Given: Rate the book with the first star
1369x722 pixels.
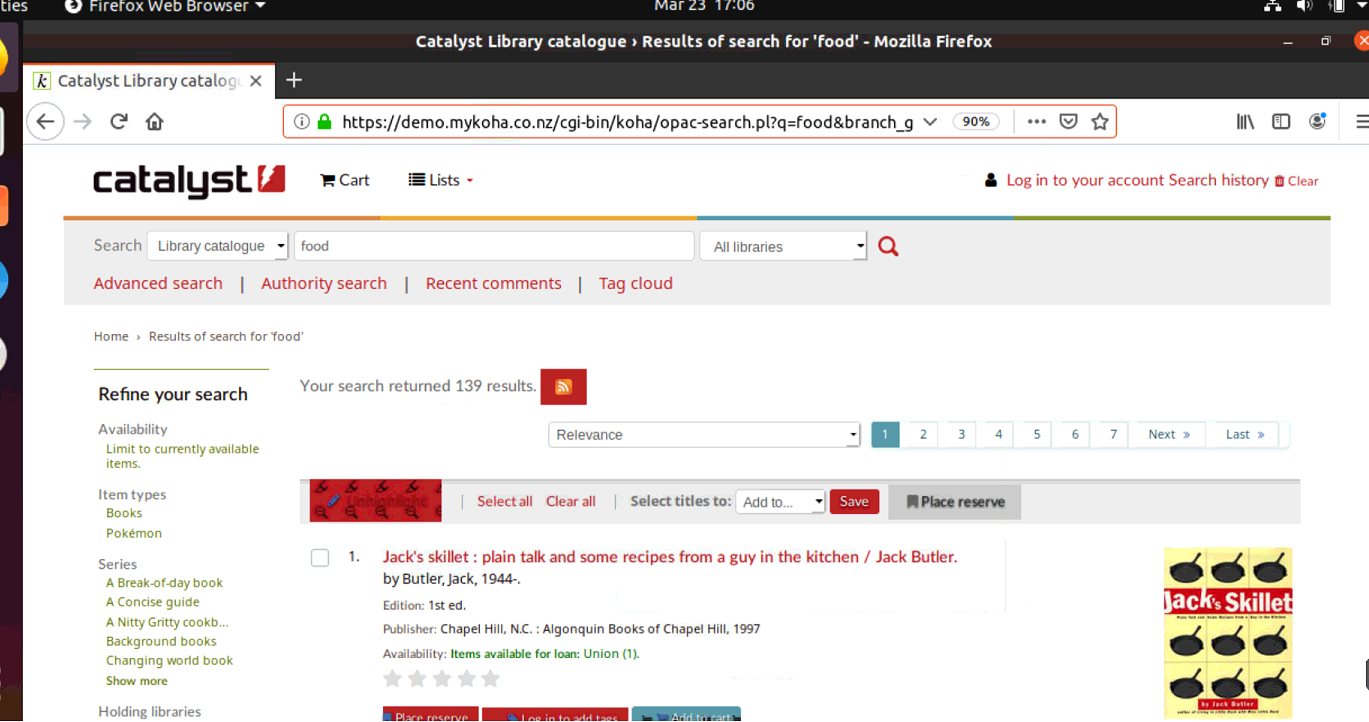Looking at the screenshot, I should (x=393, y=679).
